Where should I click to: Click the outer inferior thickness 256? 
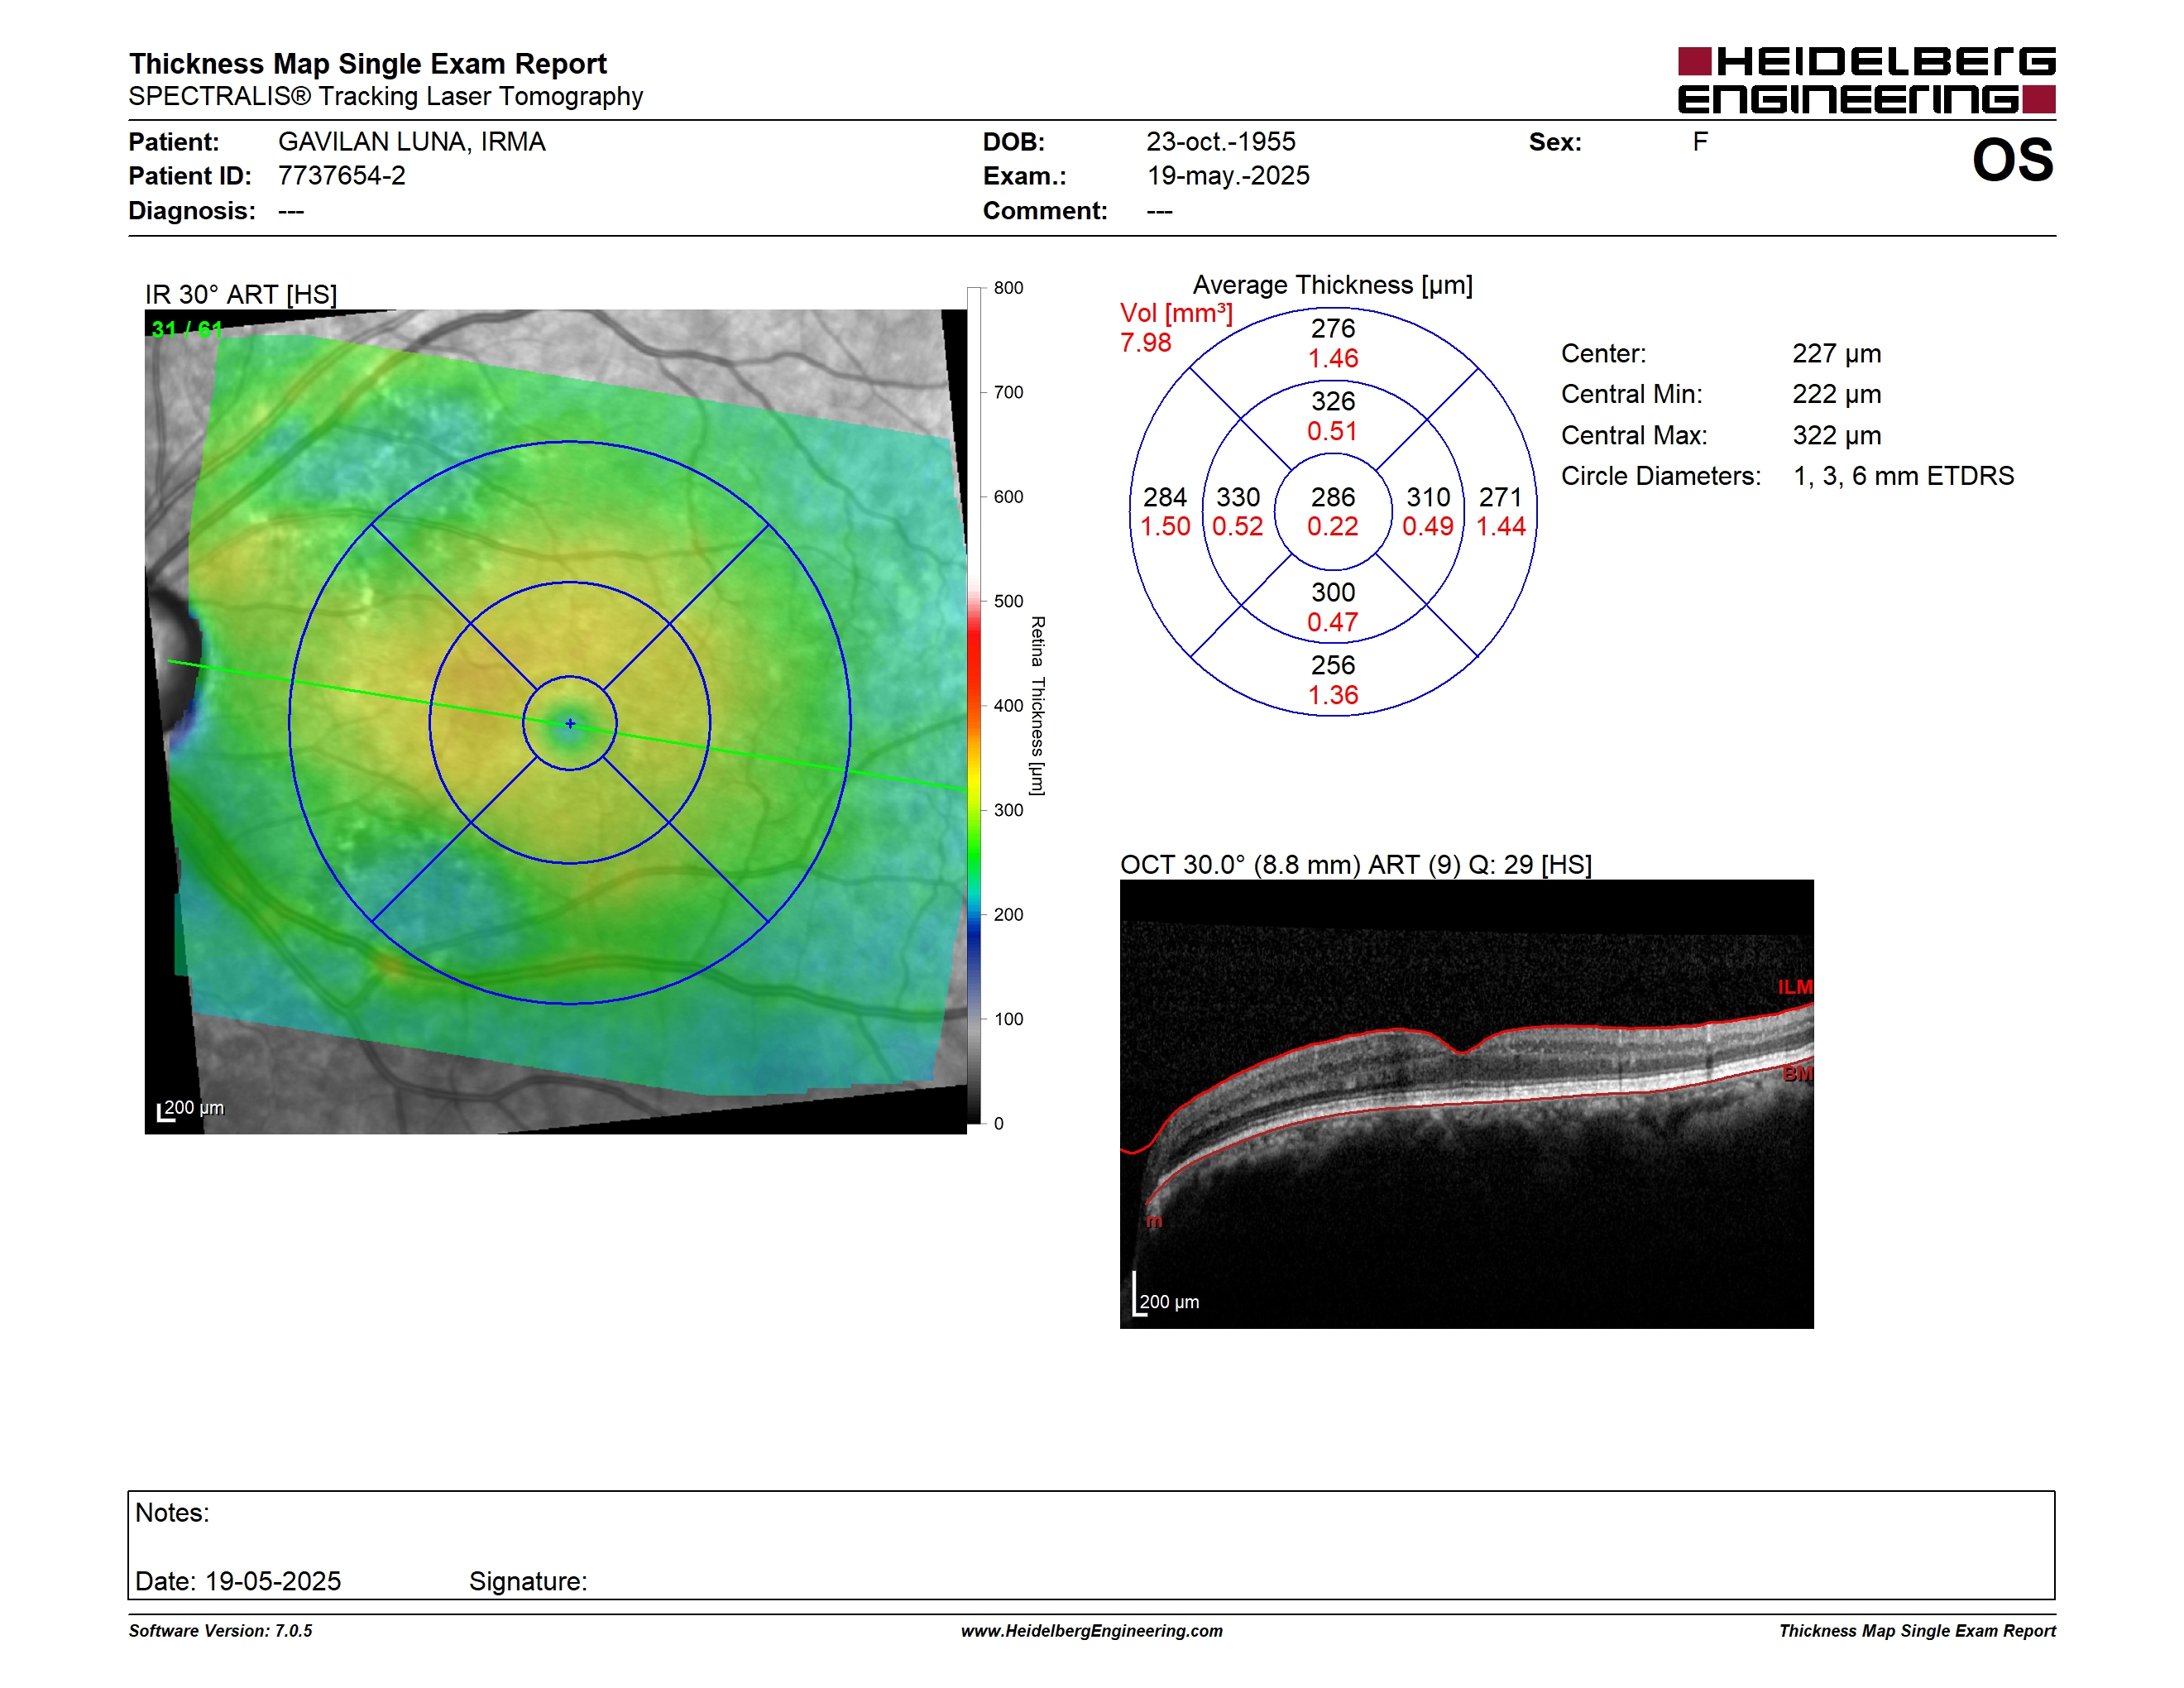coord(1333,665)
